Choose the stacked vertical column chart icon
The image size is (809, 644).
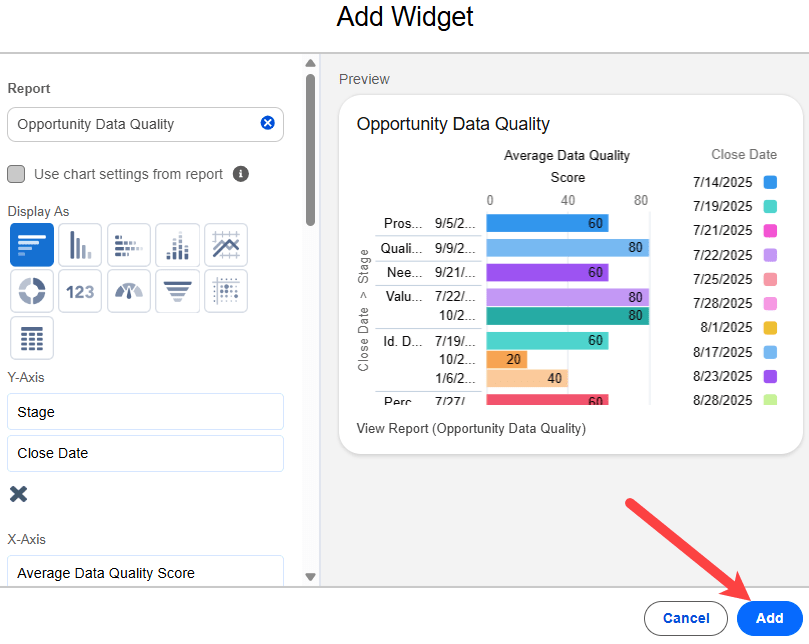[177, 245]
